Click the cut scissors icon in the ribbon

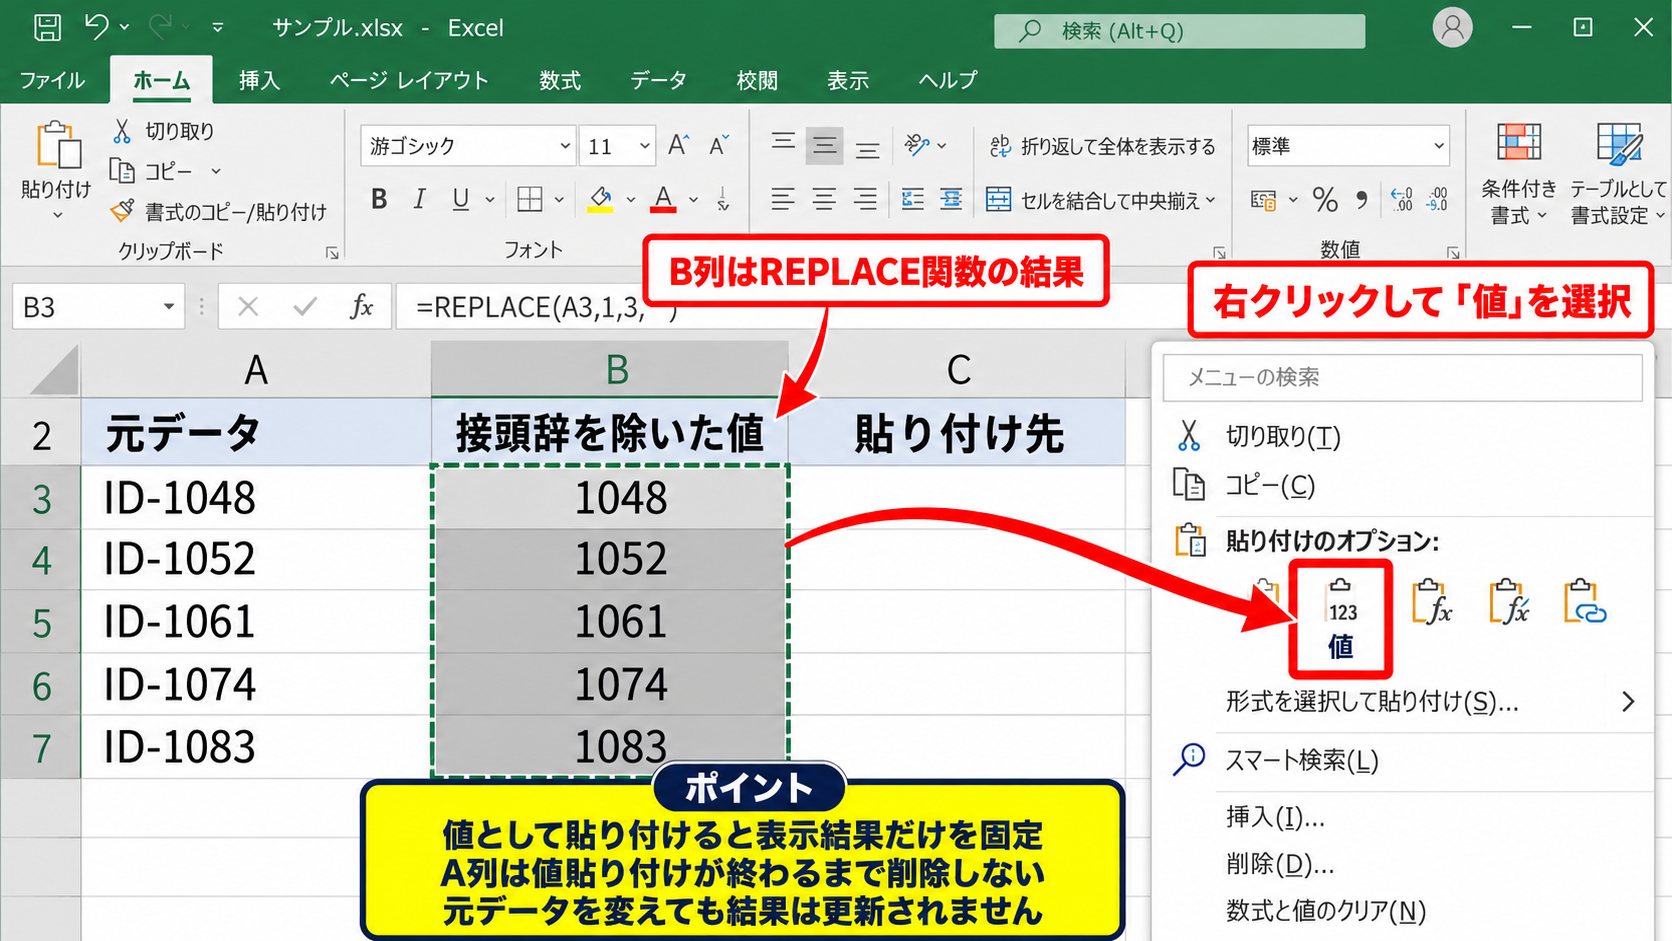coord(122,131)
